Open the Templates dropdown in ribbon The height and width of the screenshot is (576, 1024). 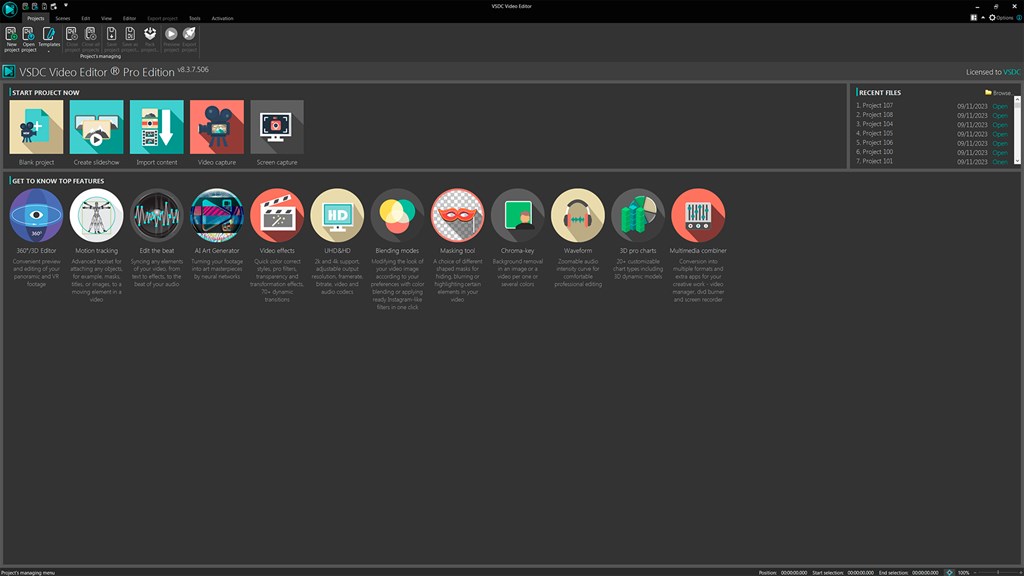pos(49,39)
